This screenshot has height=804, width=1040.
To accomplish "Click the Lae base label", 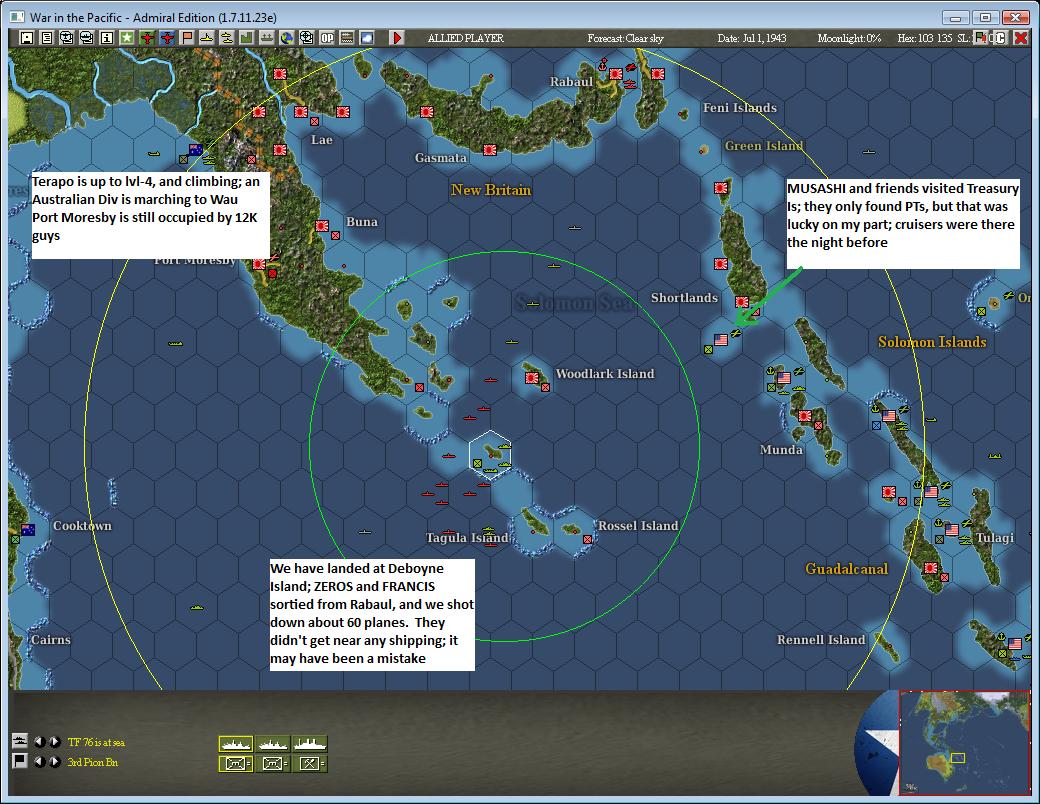I will tap(322, 139).
